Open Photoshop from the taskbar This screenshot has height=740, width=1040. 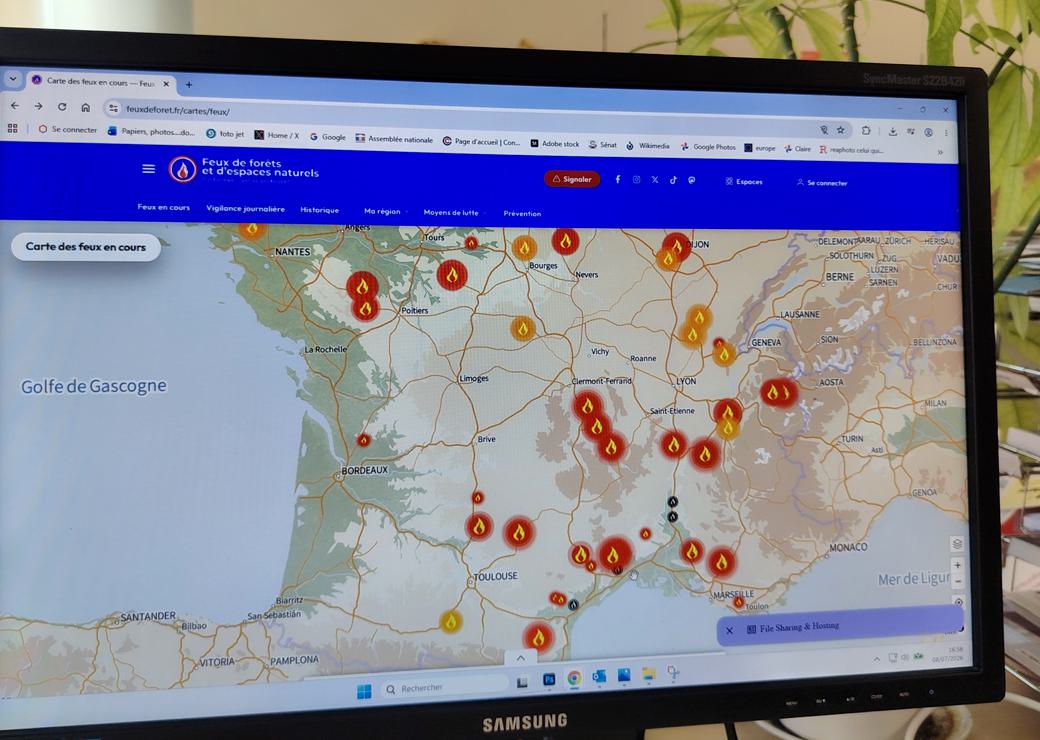[549, 680]
